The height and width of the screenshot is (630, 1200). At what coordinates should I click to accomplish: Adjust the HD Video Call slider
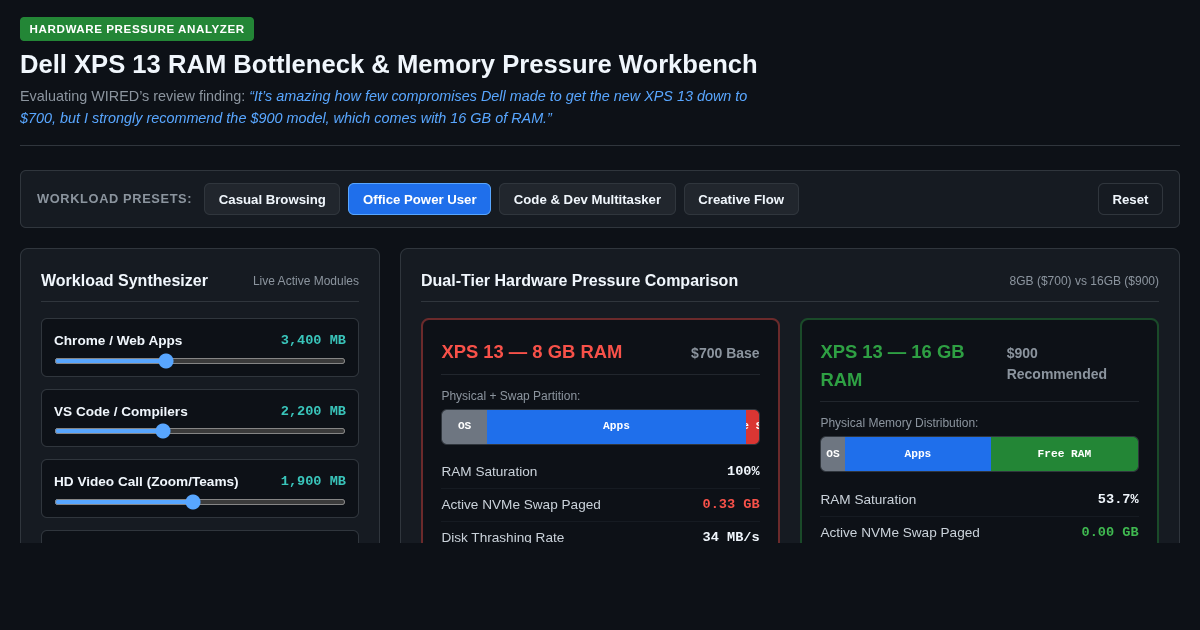point(200,502)
